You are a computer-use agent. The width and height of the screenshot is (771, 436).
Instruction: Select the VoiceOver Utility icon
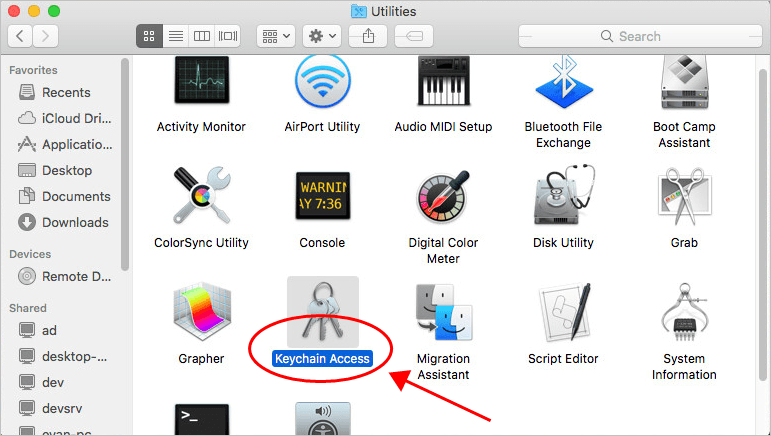323,419
